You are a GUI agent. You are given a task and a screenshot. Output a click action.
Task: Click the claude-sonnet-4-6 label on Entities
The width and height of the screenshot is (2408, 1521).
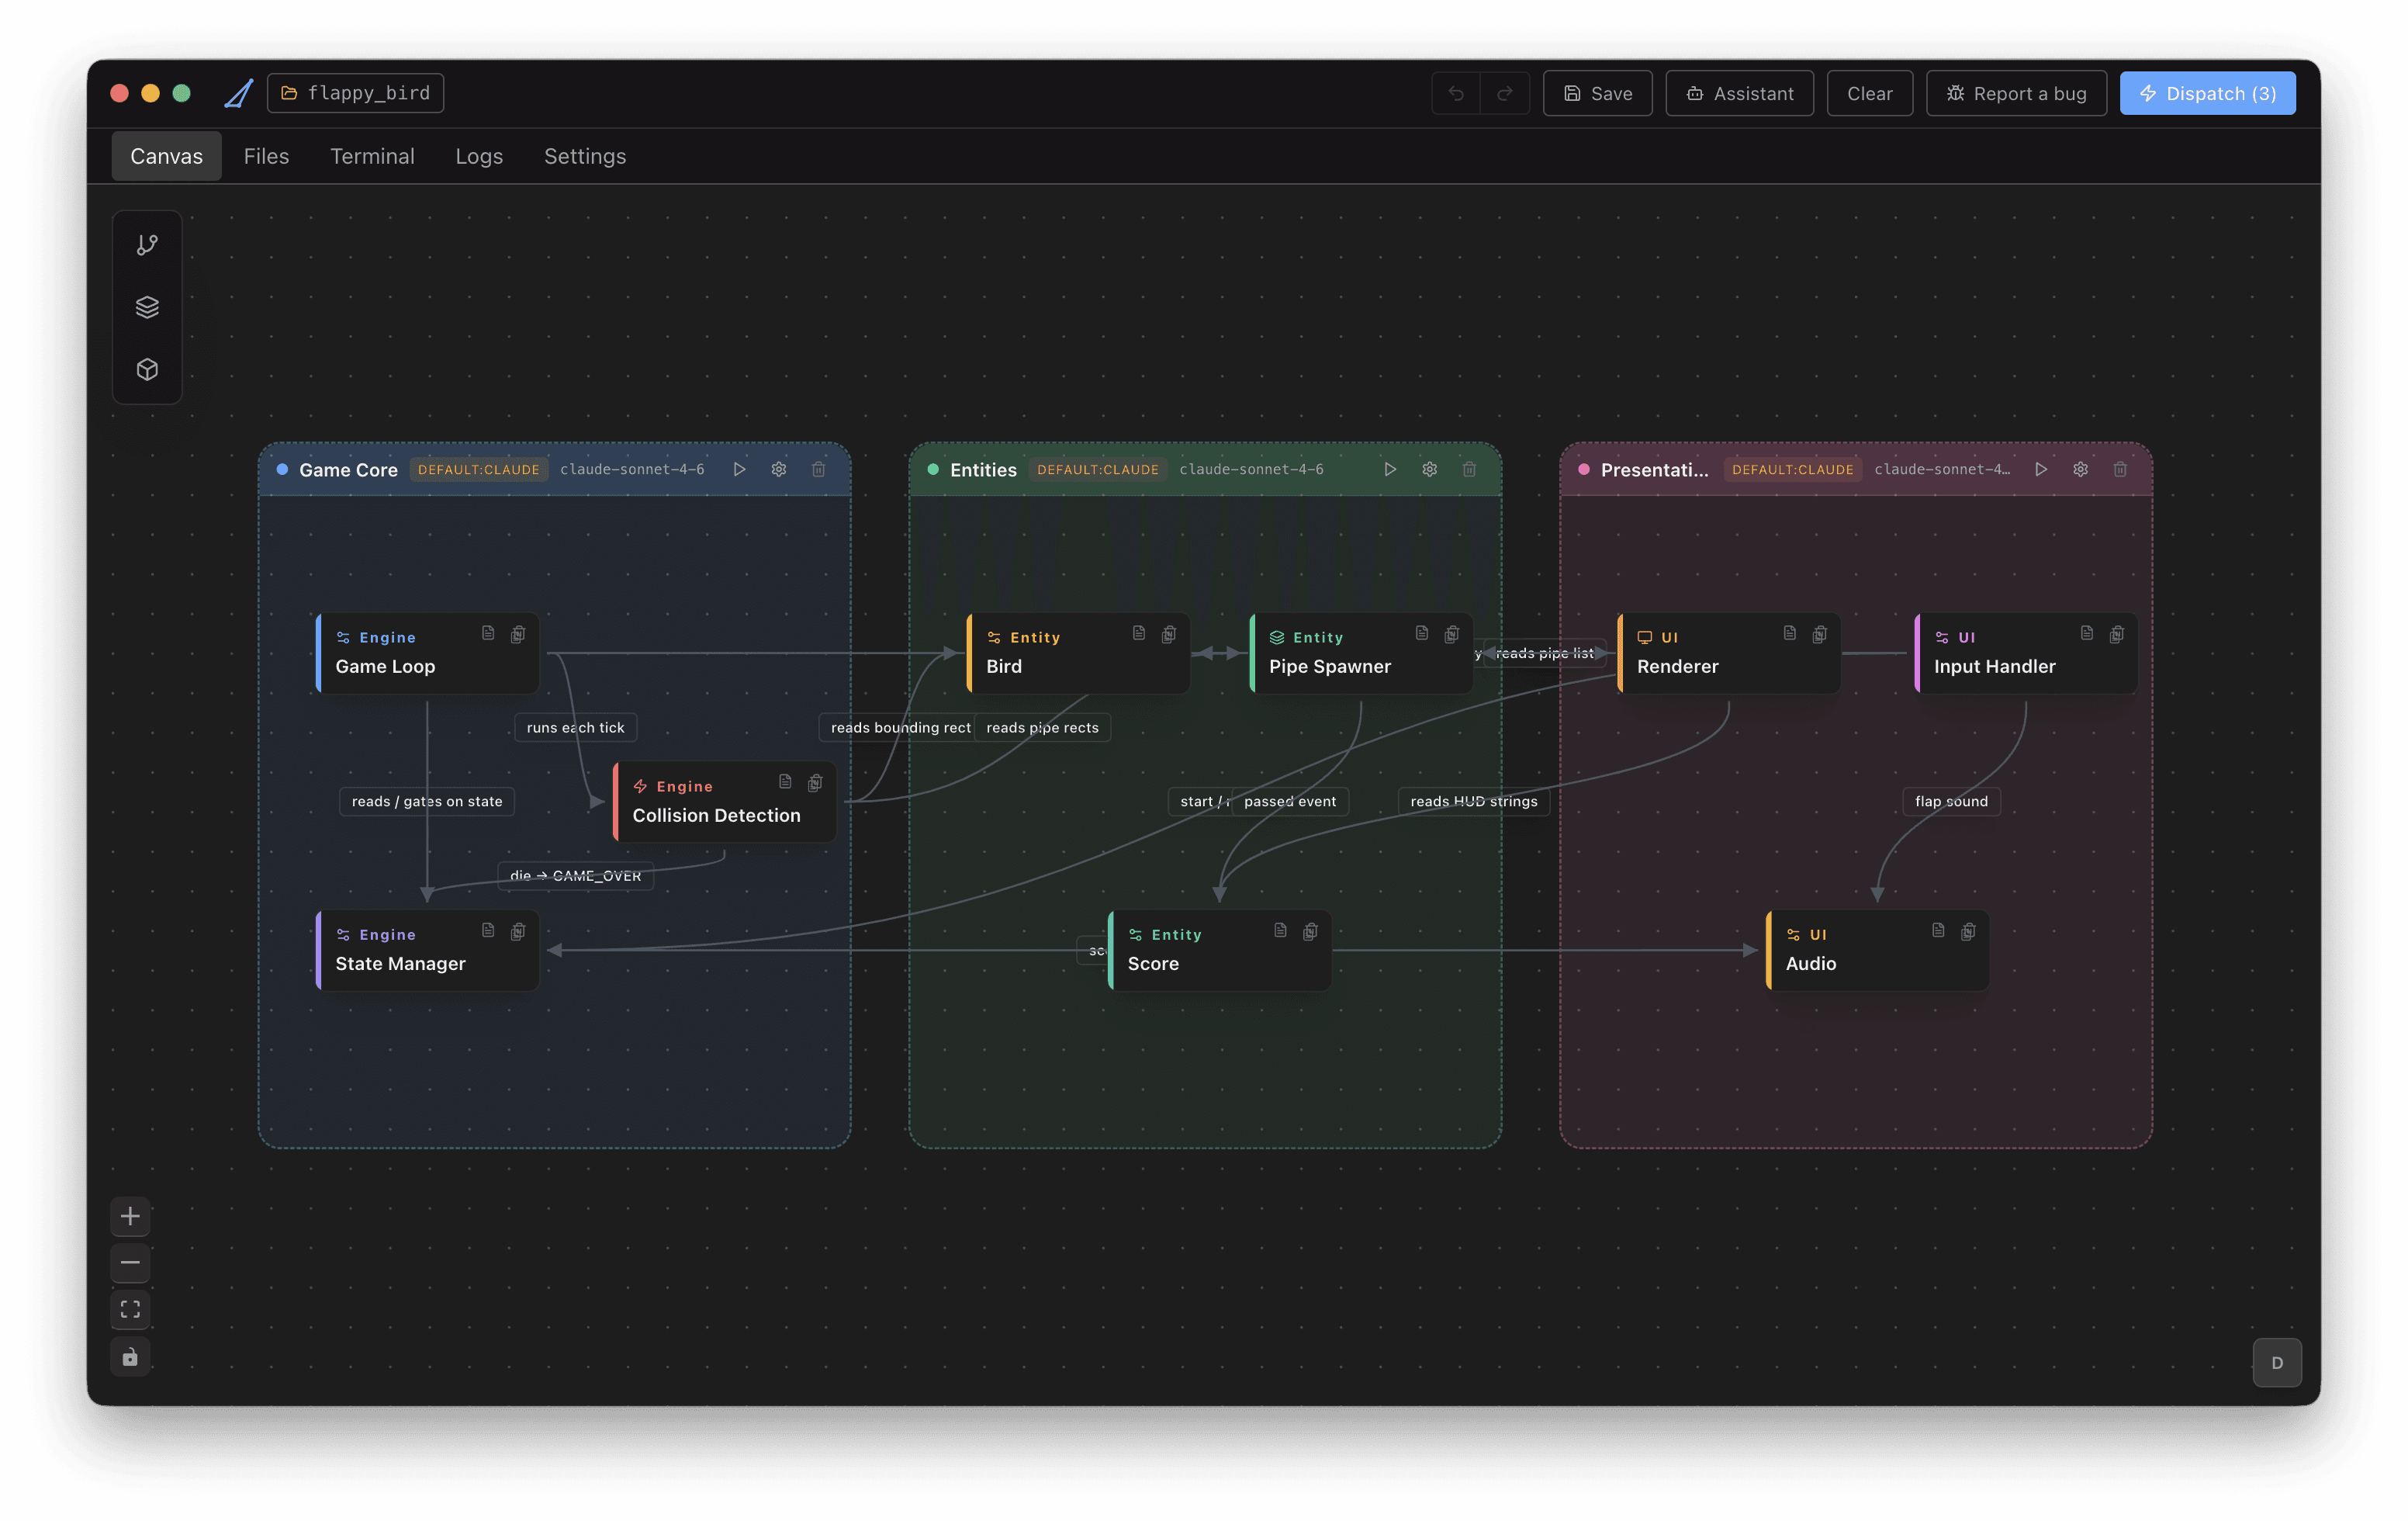coord(1251,469)
